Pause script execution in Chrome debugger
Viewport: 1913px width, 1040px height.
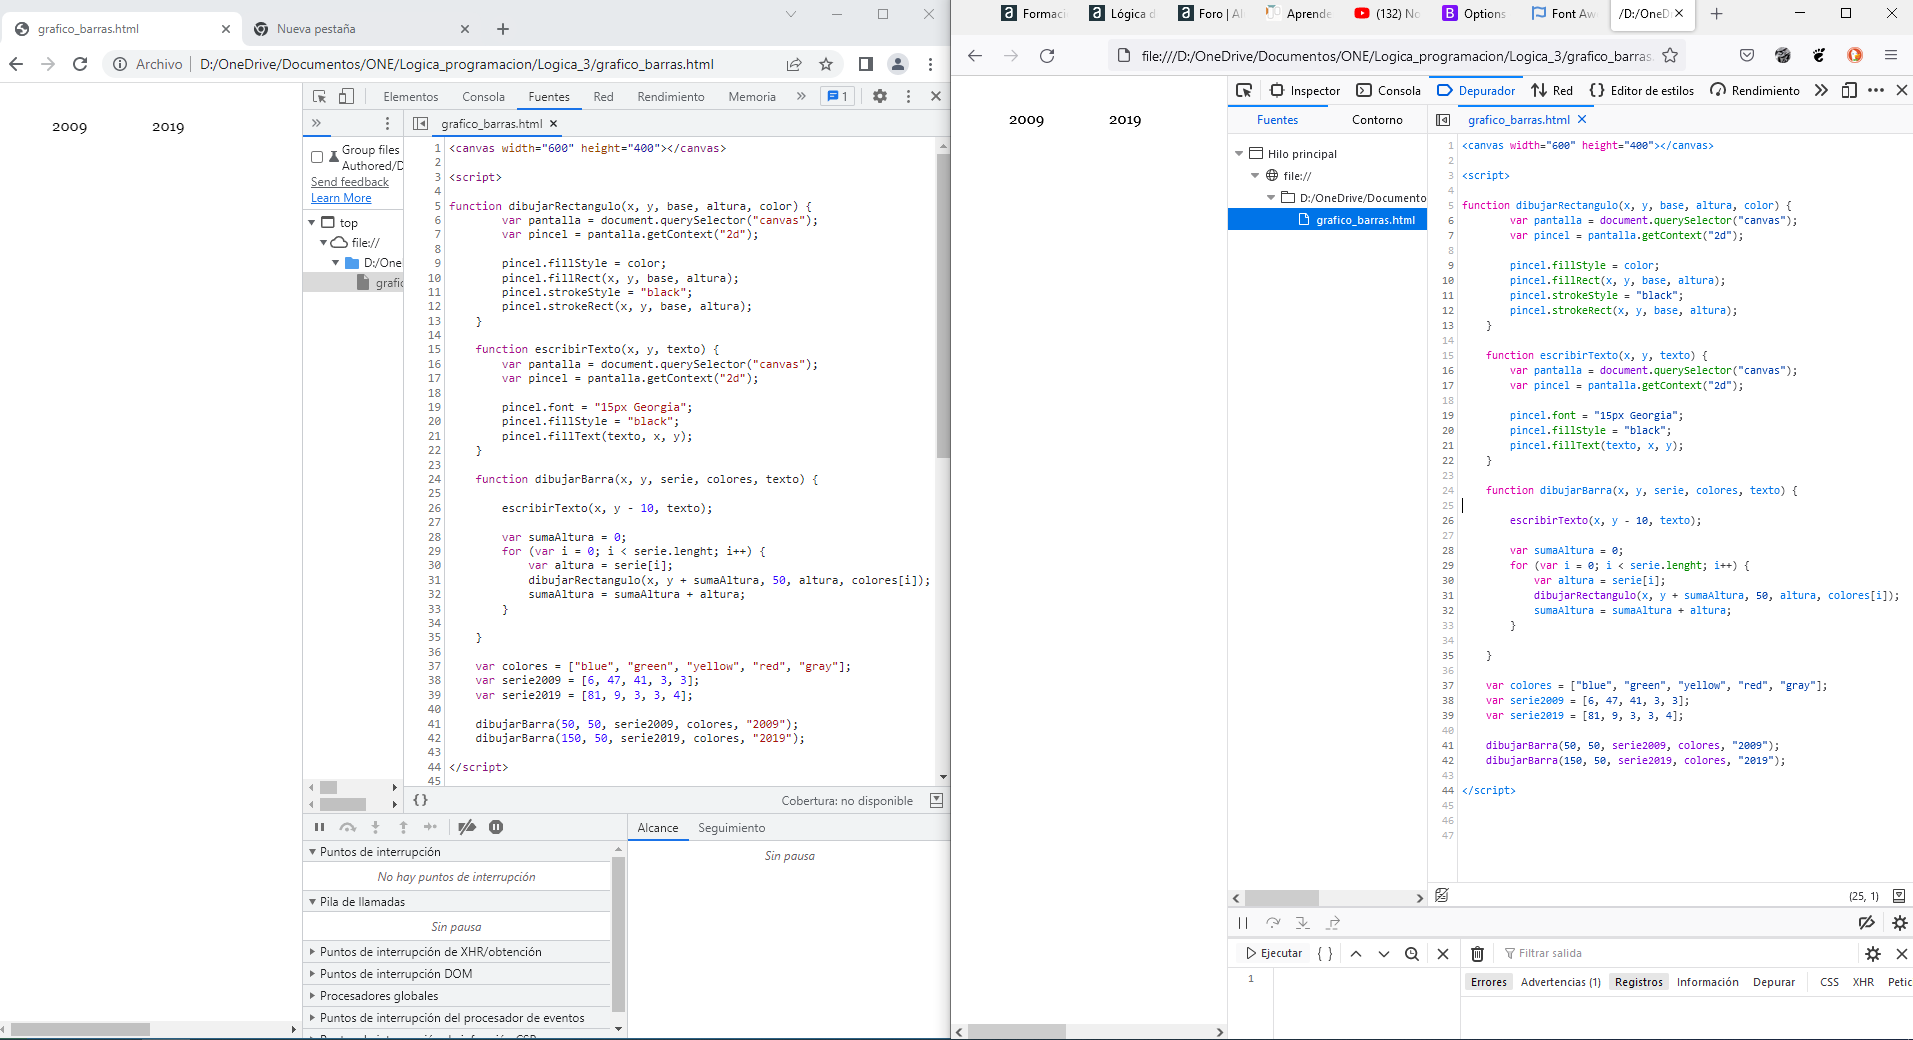tap(319, 827)
